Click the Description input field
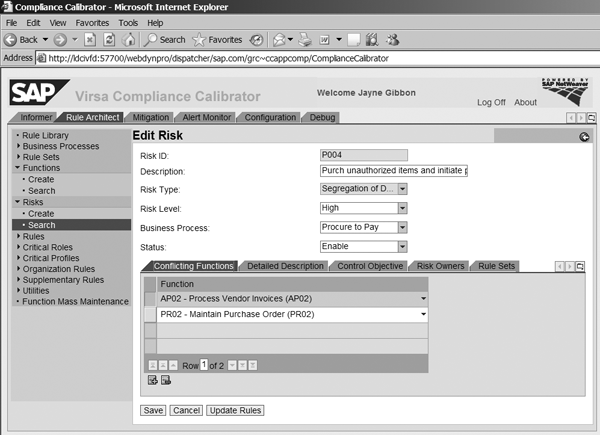The width and height of the screenshot is (600, 435). click(394, 171)
